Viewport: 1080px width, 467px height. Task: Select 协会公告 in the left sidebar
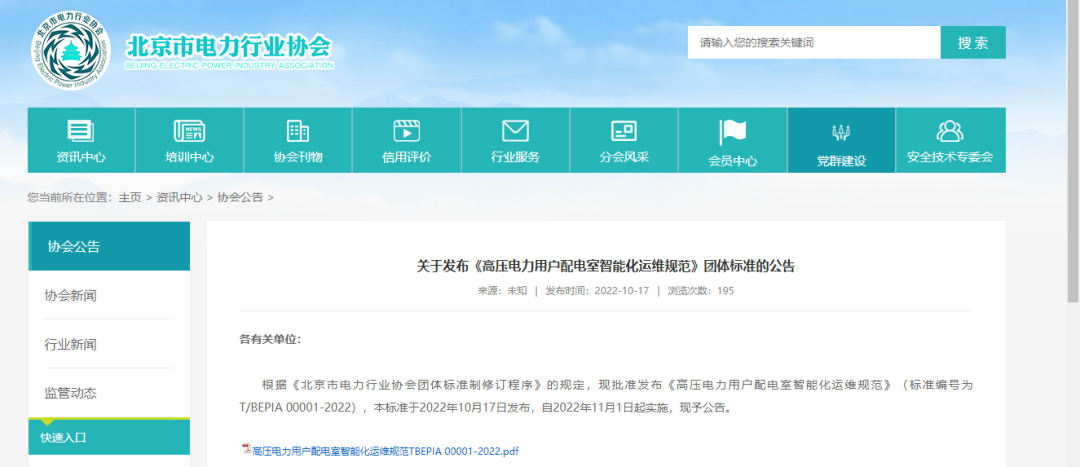[x=108, y=247]
